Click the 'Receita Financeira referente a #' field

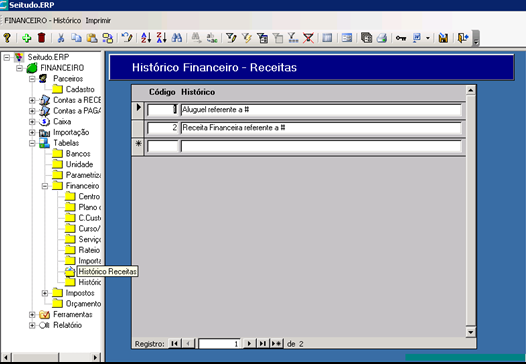321,128
